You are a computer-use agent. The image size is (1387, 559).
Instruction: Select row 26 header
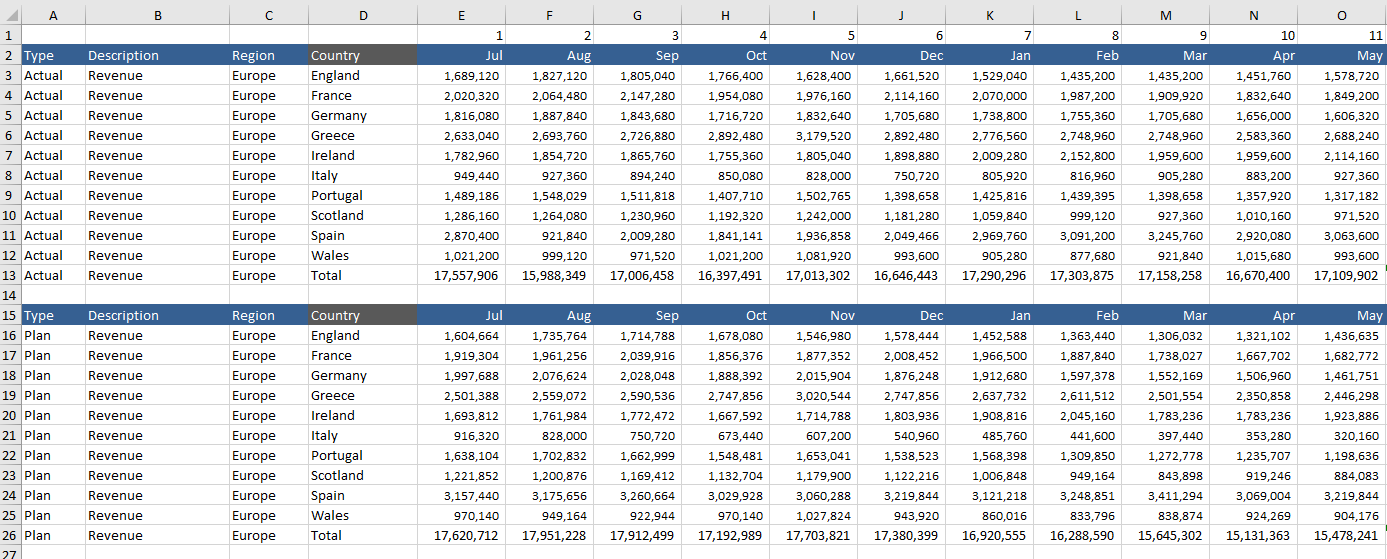point(10,536)
